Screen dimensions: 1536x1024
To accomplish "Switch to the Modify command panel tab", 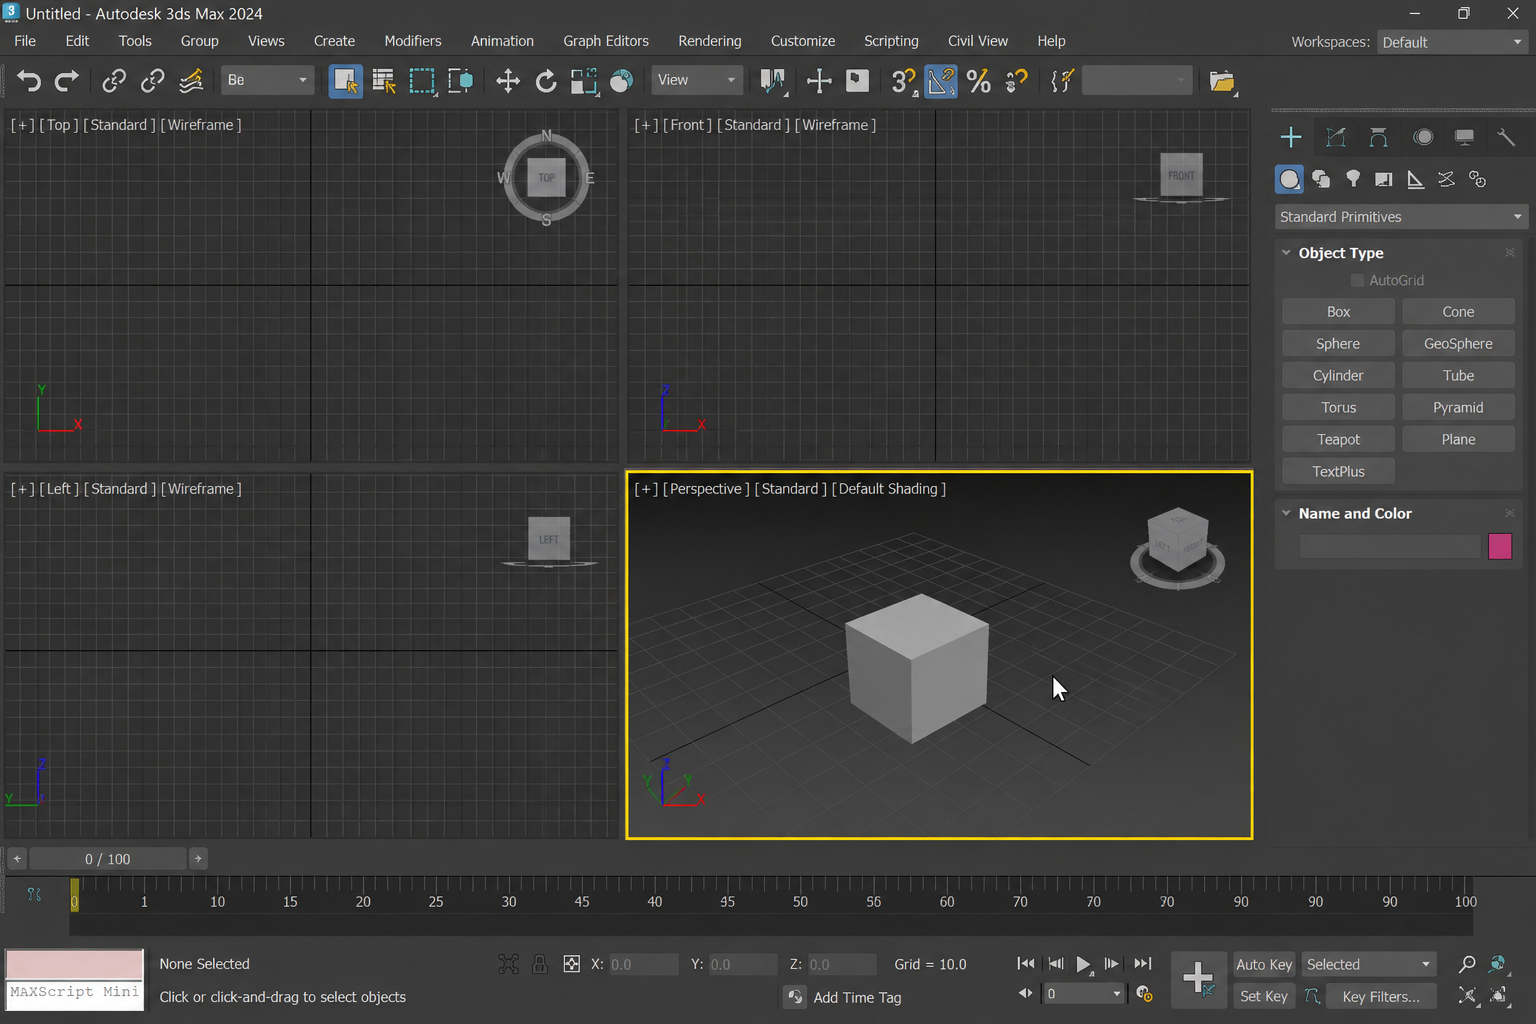I will (x=1336, y=137).
